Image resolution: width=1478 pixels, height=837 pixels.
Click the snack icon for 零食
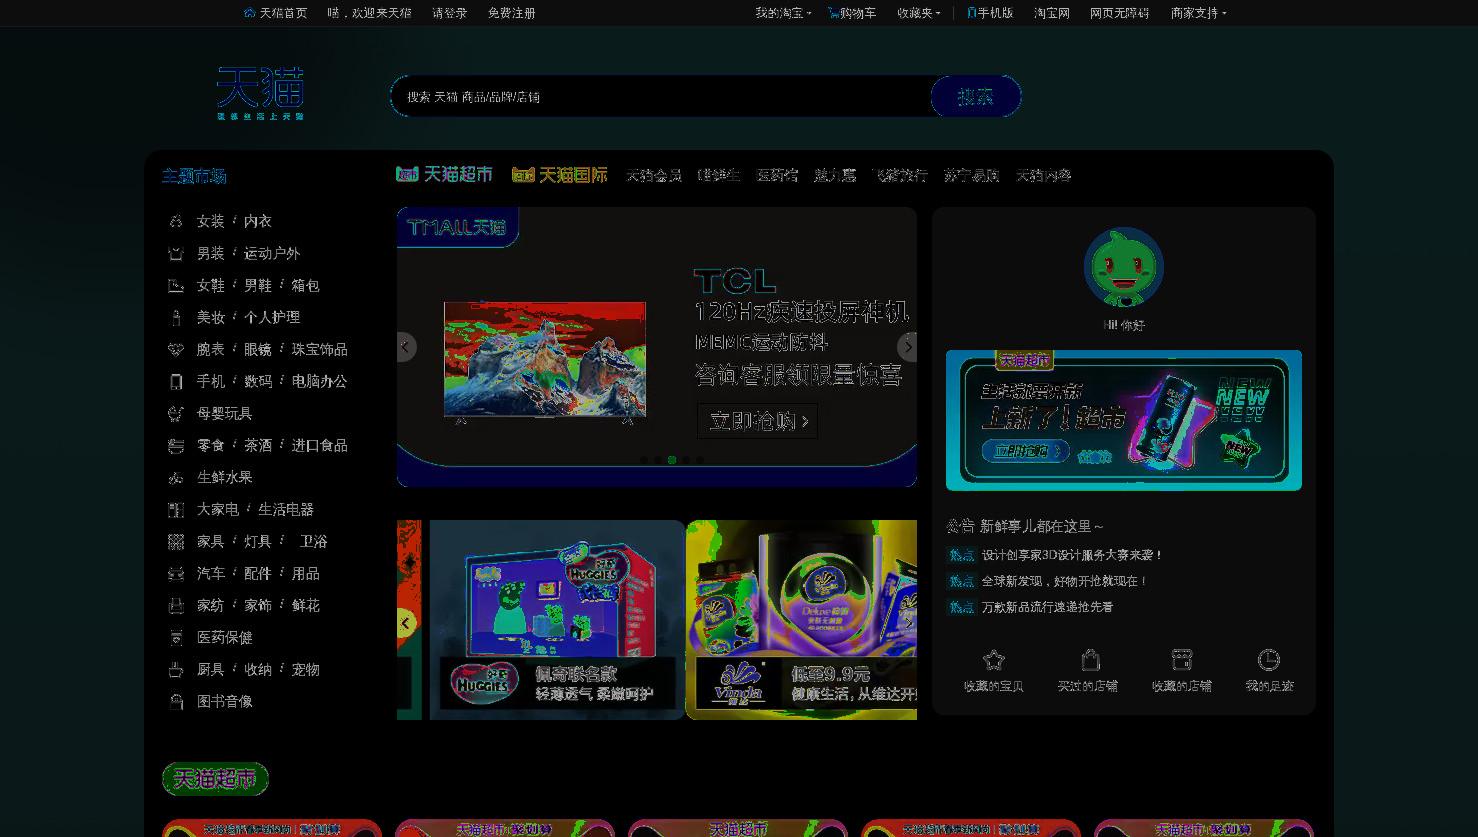(x=176, y=445)
